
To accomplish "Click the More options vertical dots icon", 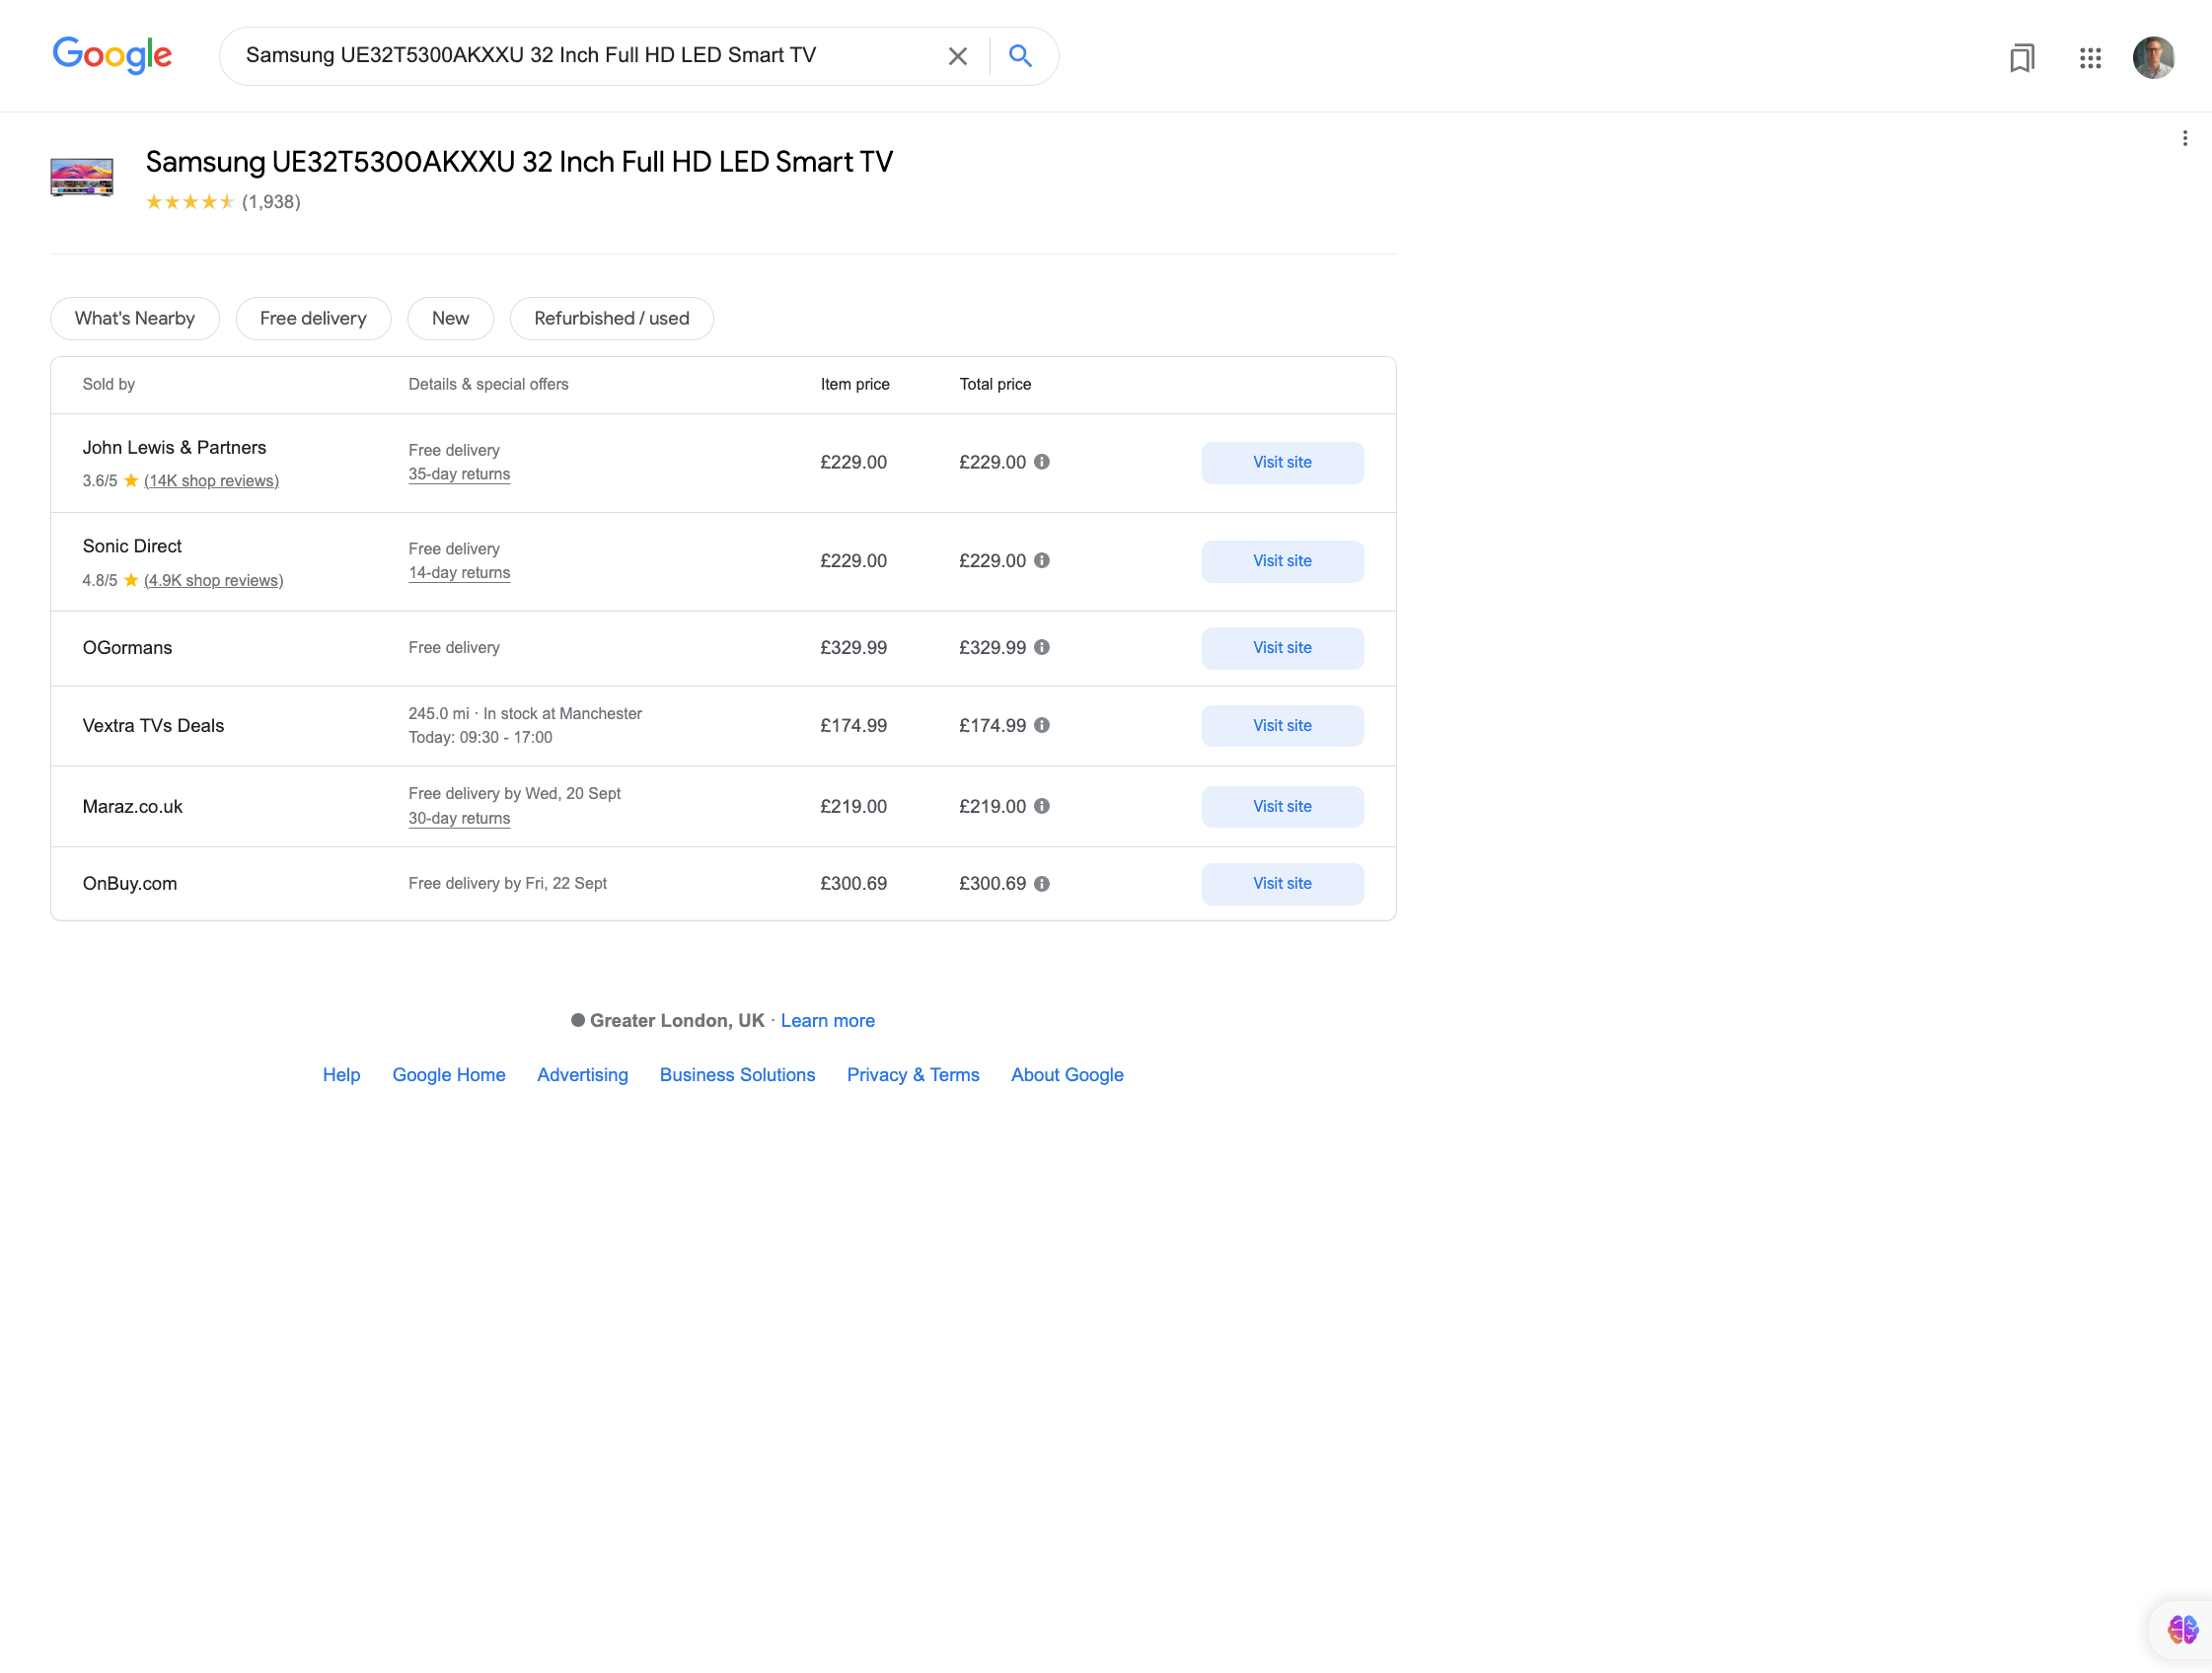I will pyautogui.click(x=2185, y=139).
